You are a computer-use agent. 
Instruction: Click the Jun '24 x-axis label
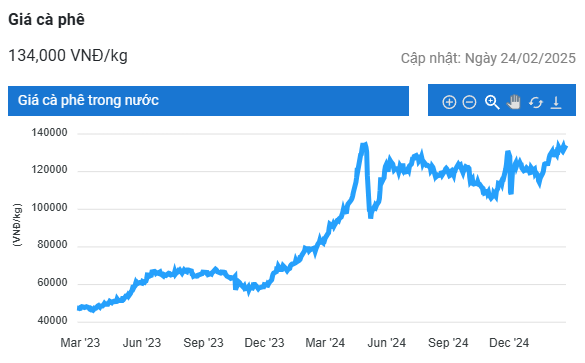point(387,342)
